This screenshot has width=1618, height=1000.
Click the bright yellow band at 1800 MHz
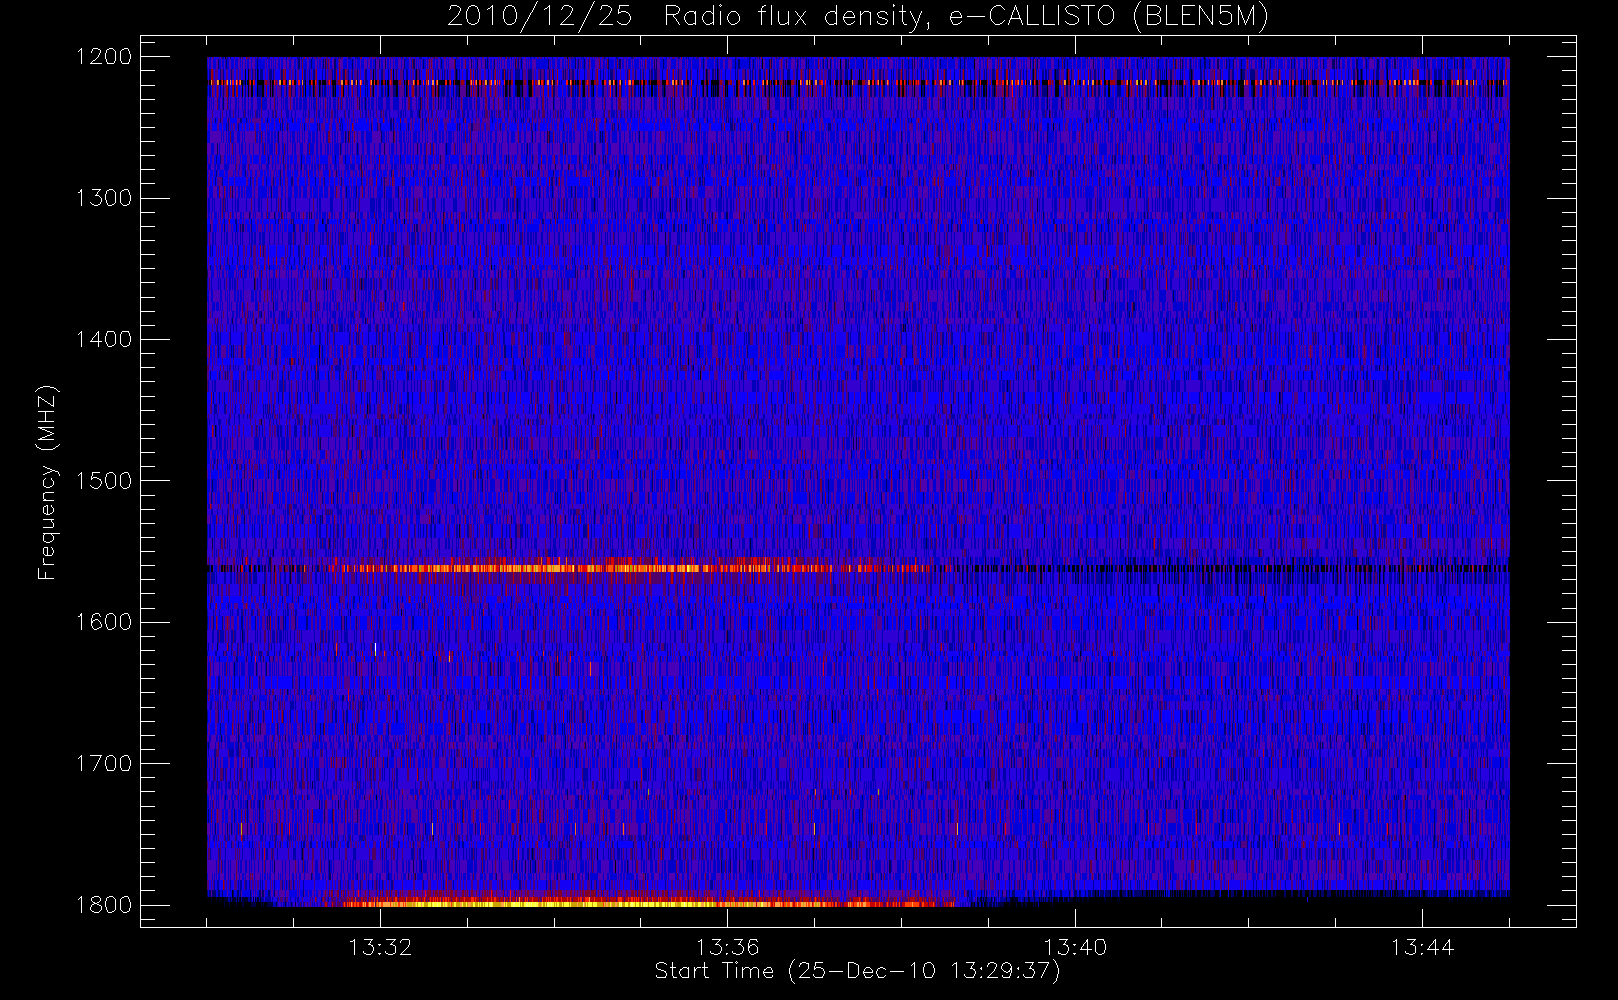tap(648, 903)
